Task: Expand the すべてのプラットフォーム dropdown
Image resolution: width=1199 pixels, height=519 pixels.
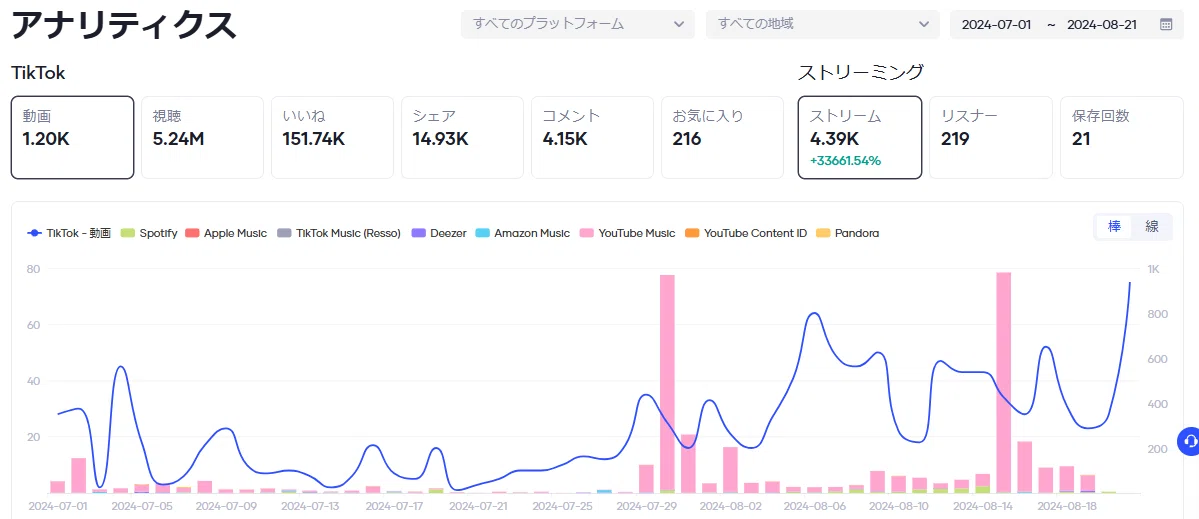Action: point(577,24)
